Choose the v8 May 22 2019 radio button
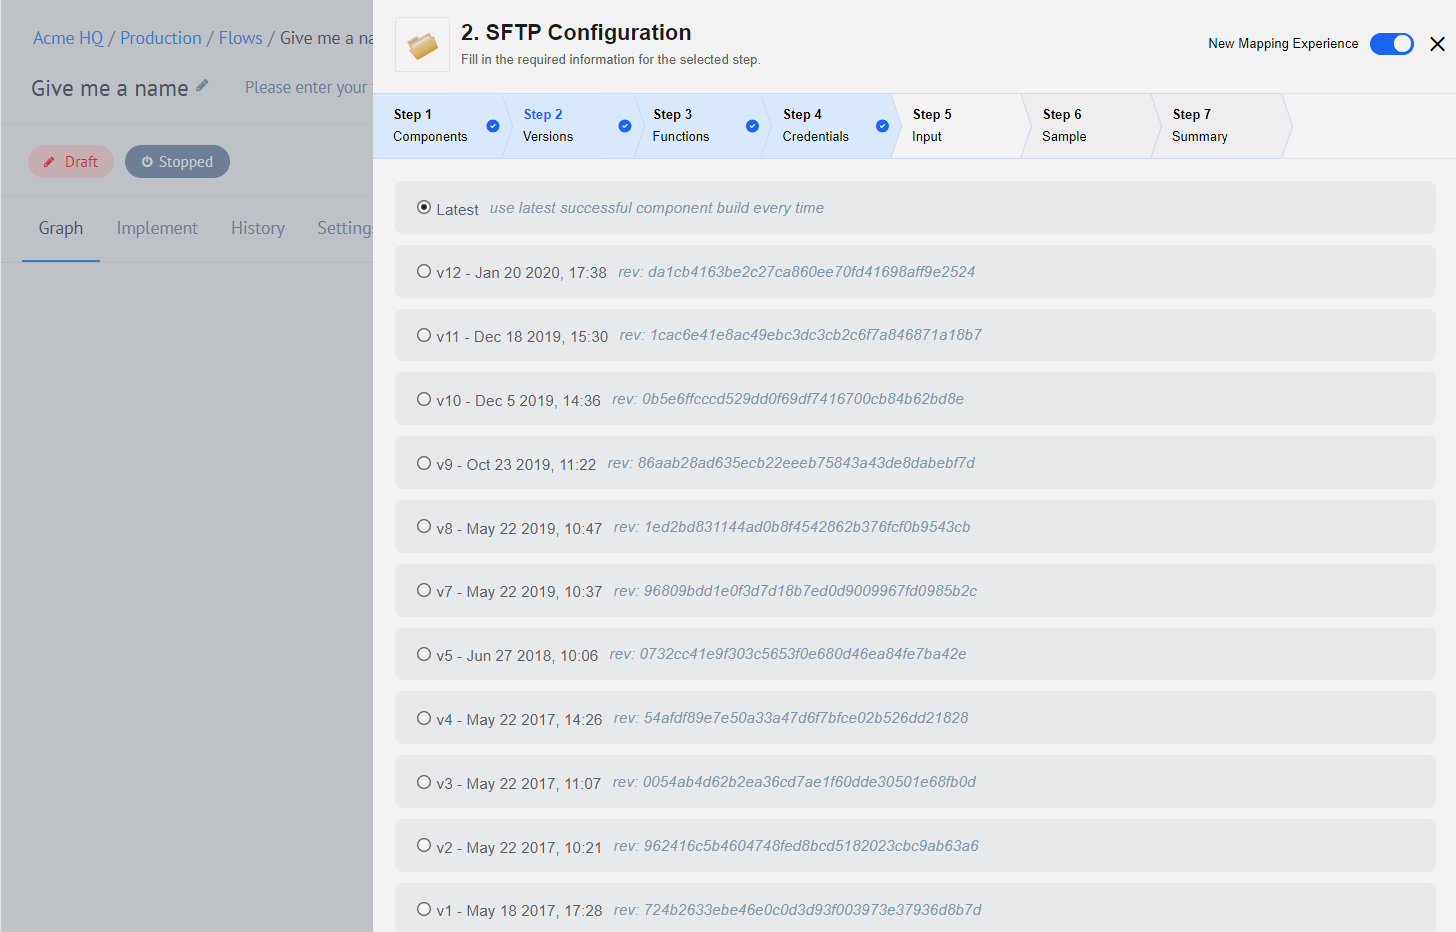Viewport: 1456px width, 932px height. pyautogui.click(x=424, y=526)
